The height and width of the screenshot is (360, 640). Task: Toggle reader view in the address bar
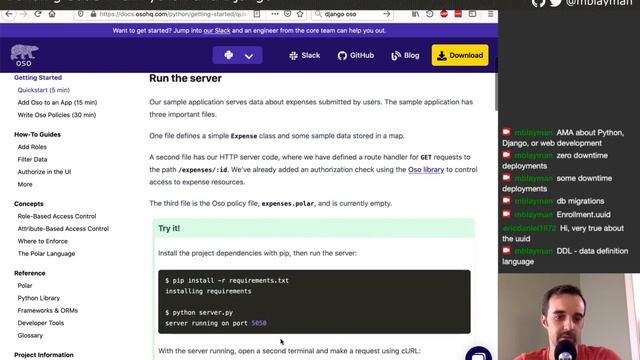(257, 14)
